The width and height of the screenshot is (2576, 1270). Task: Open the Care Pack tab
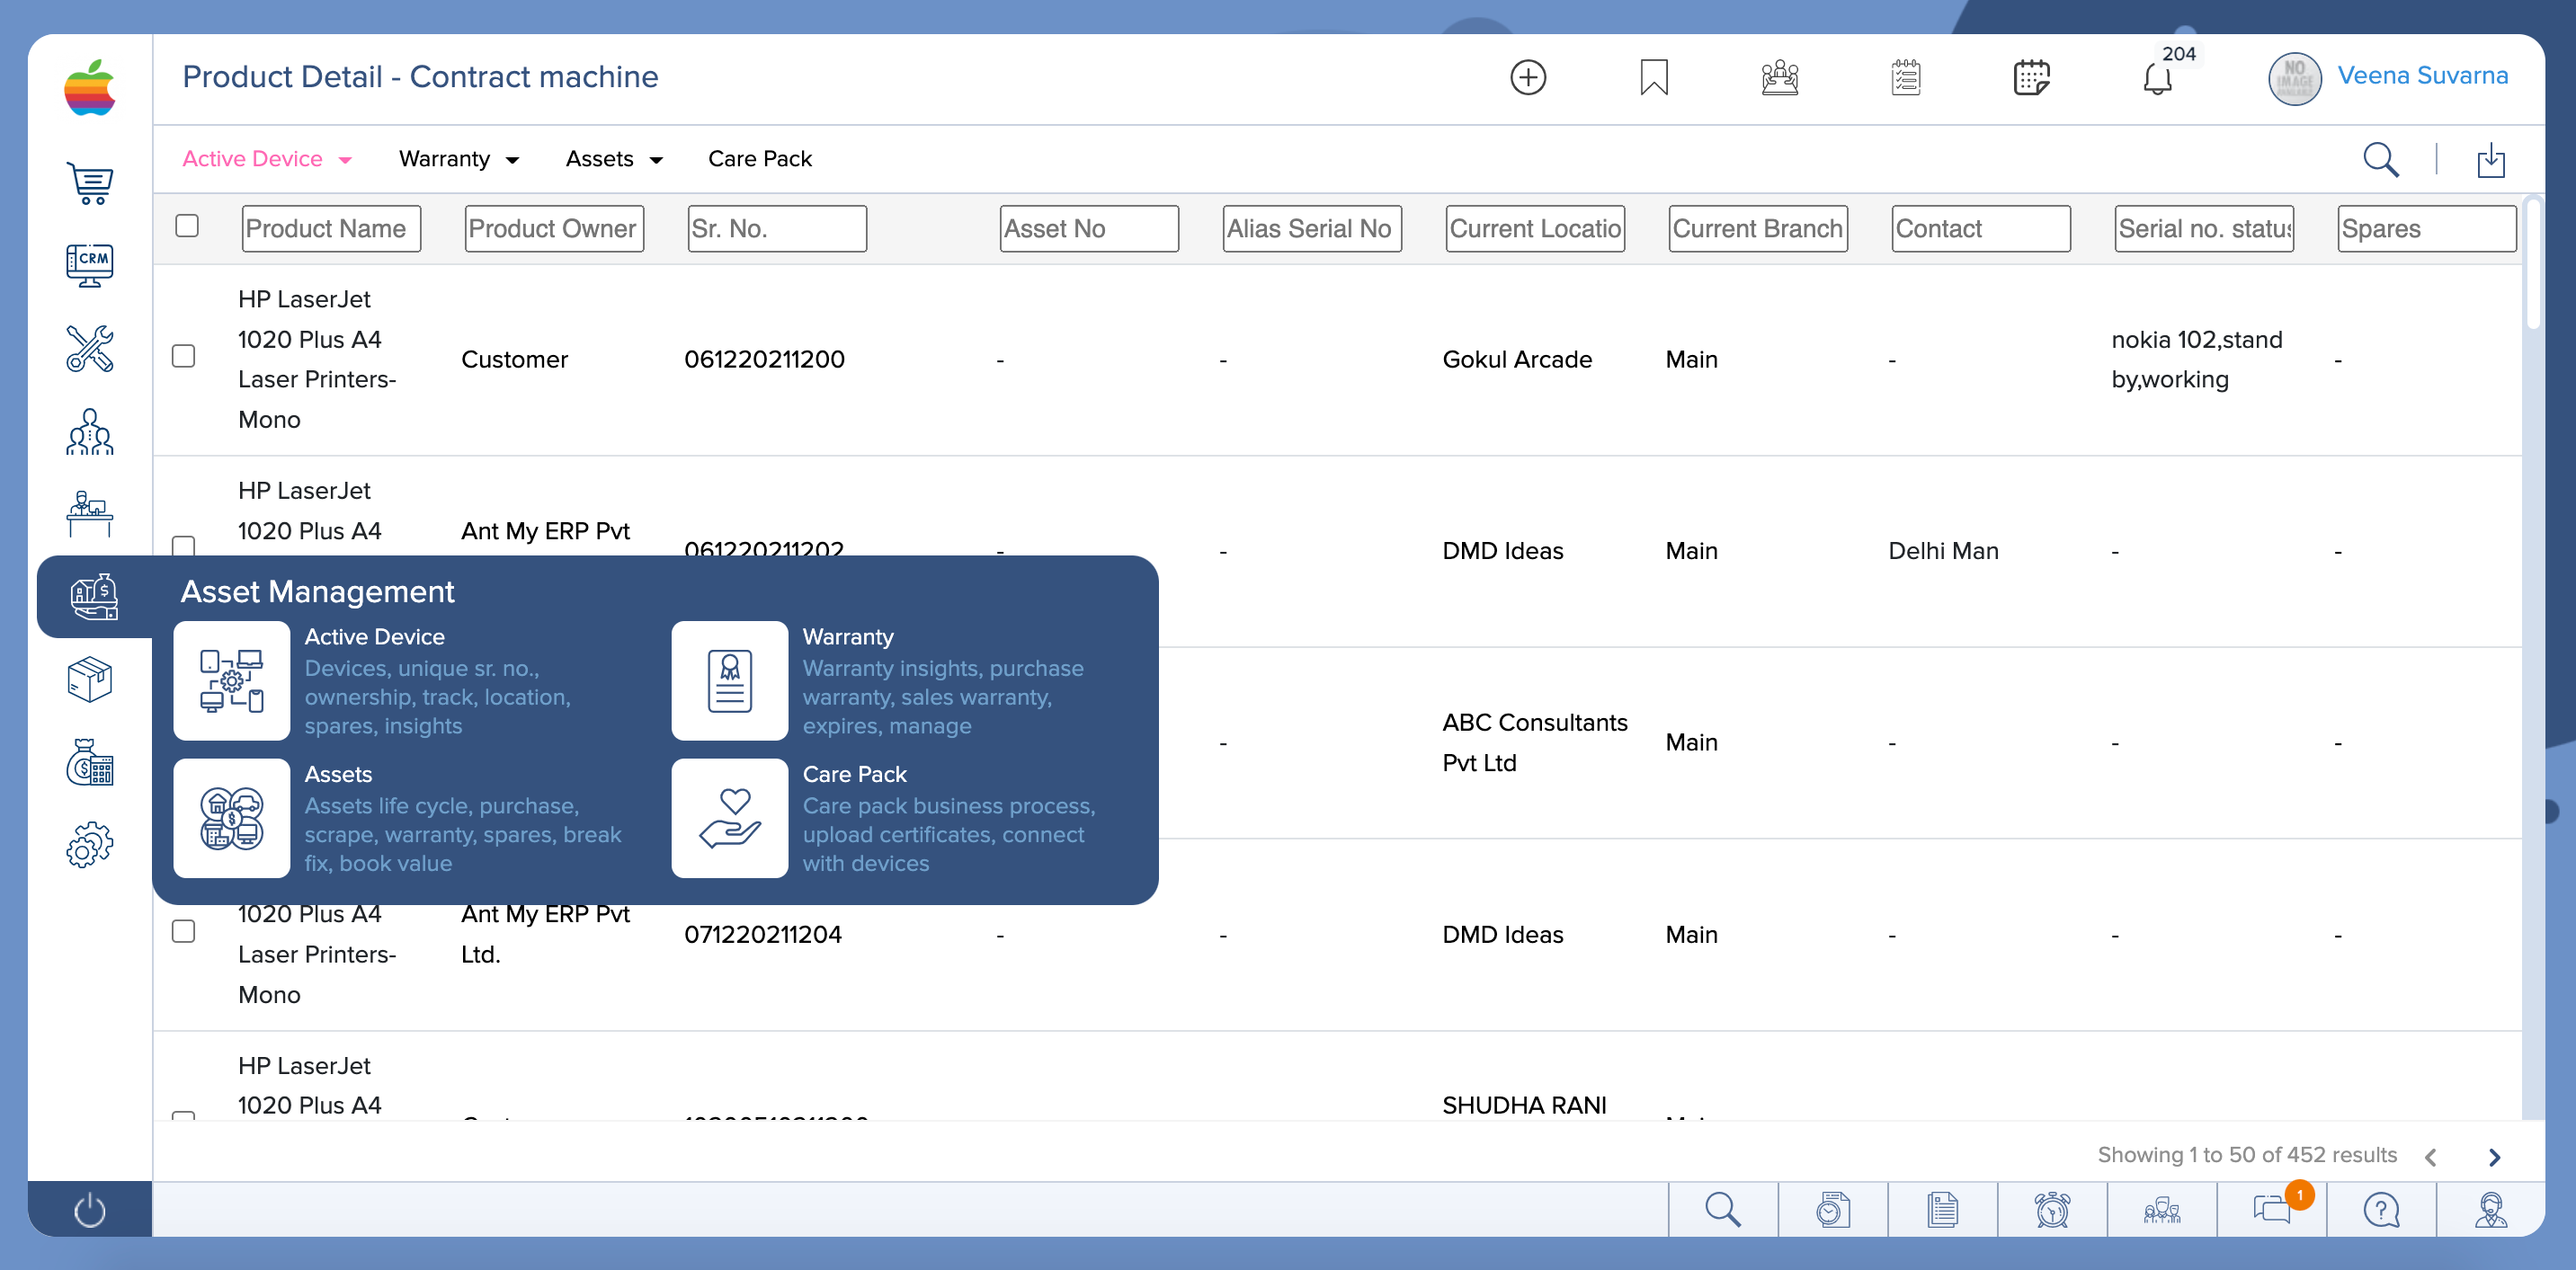click(x=760, y=159)
